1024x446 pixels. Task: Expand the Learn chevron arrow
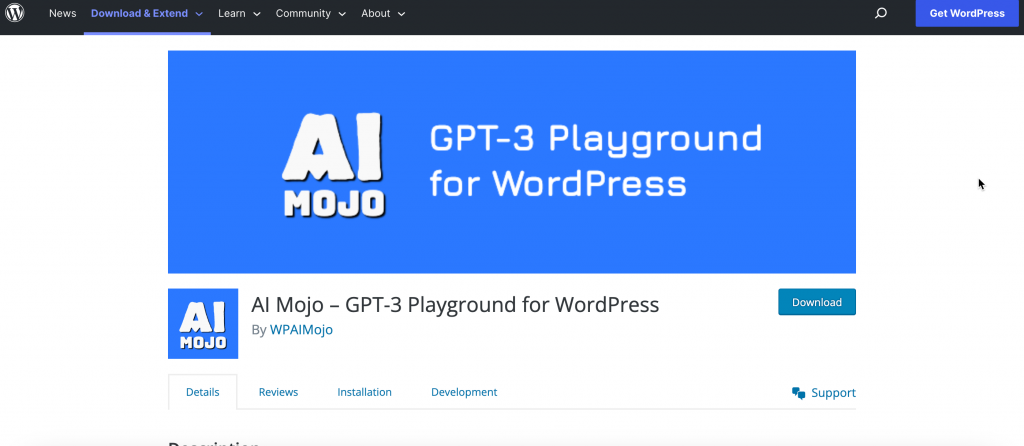tap(257, 14)
